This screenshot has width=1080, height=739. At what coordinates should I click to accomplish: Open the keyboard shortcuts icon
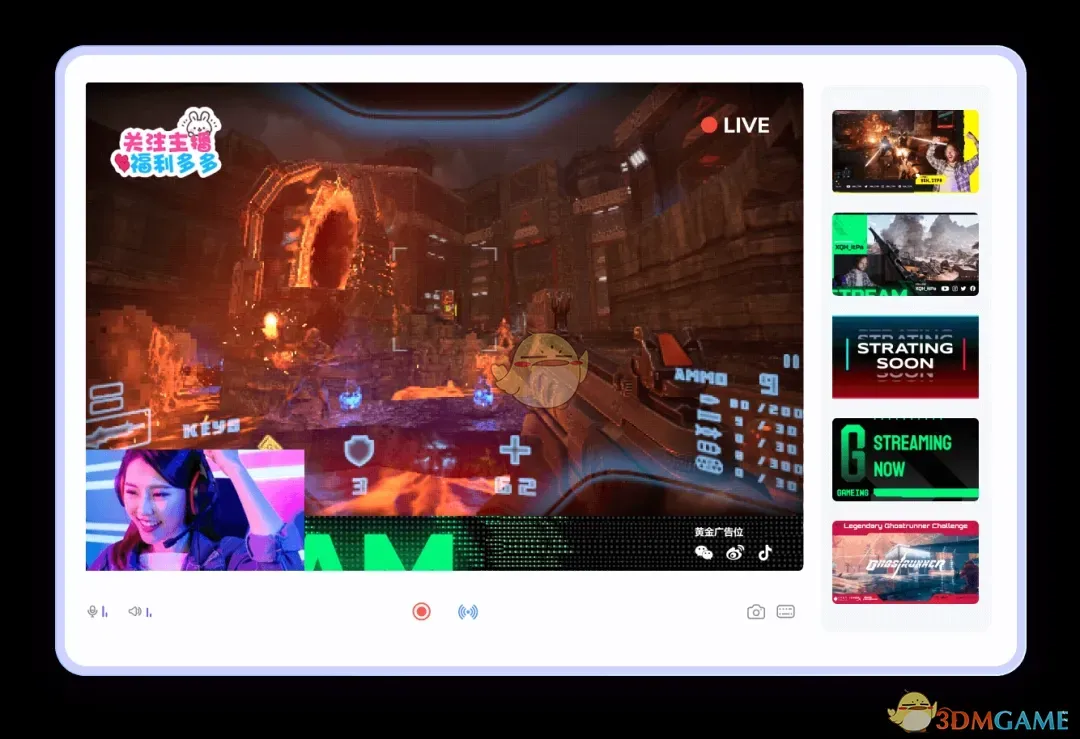pos(786,612)
